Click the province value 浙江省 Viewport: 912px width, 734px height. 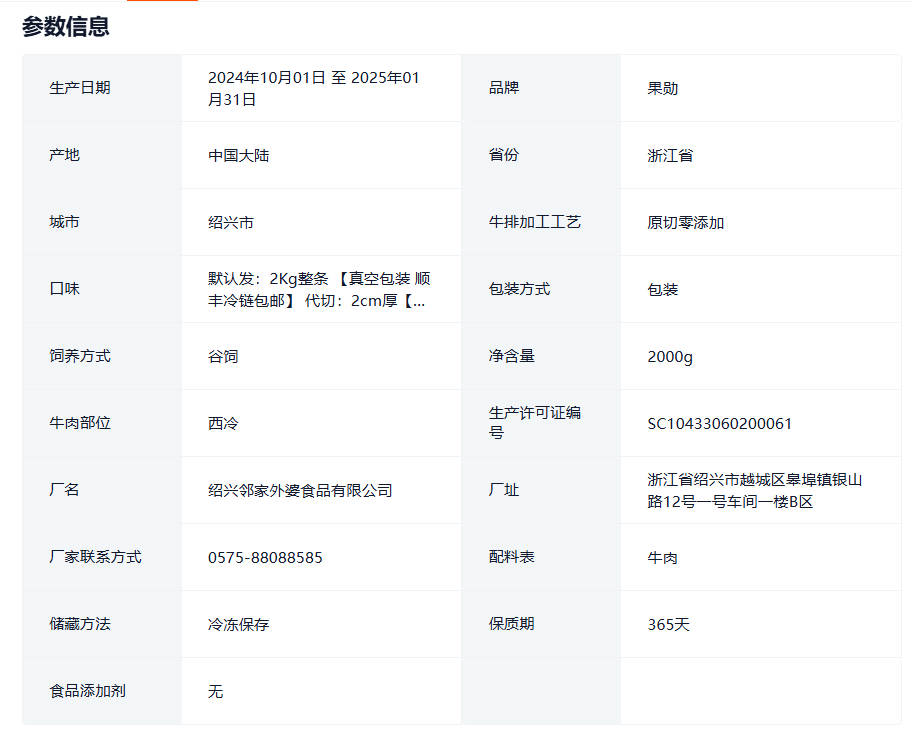coord(670,155)
